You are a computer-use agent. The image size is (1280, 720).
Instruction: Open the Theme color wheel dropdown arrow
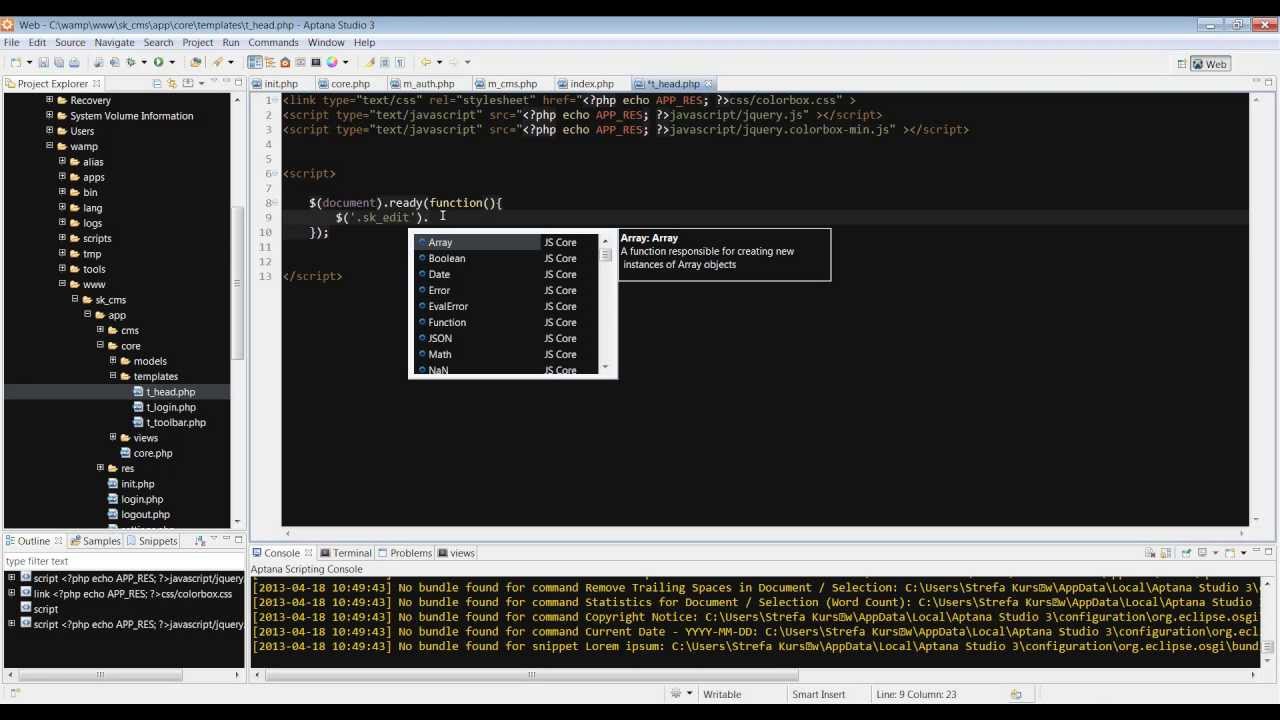345,62
